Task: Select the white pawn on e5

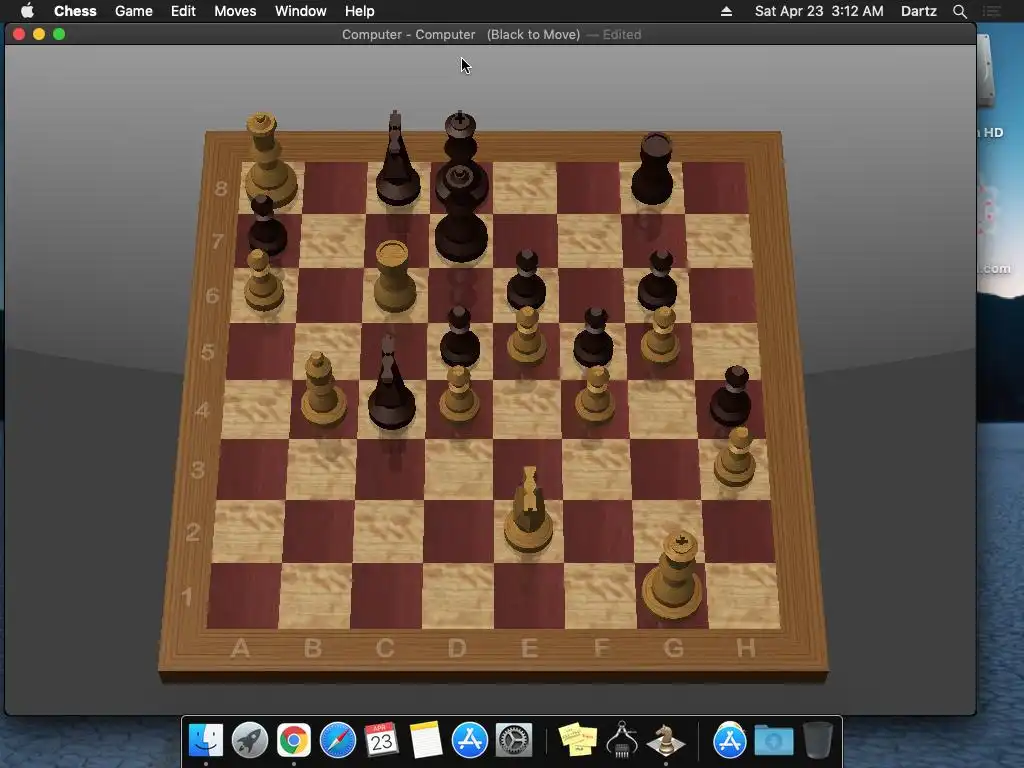Action: point(527,336)
